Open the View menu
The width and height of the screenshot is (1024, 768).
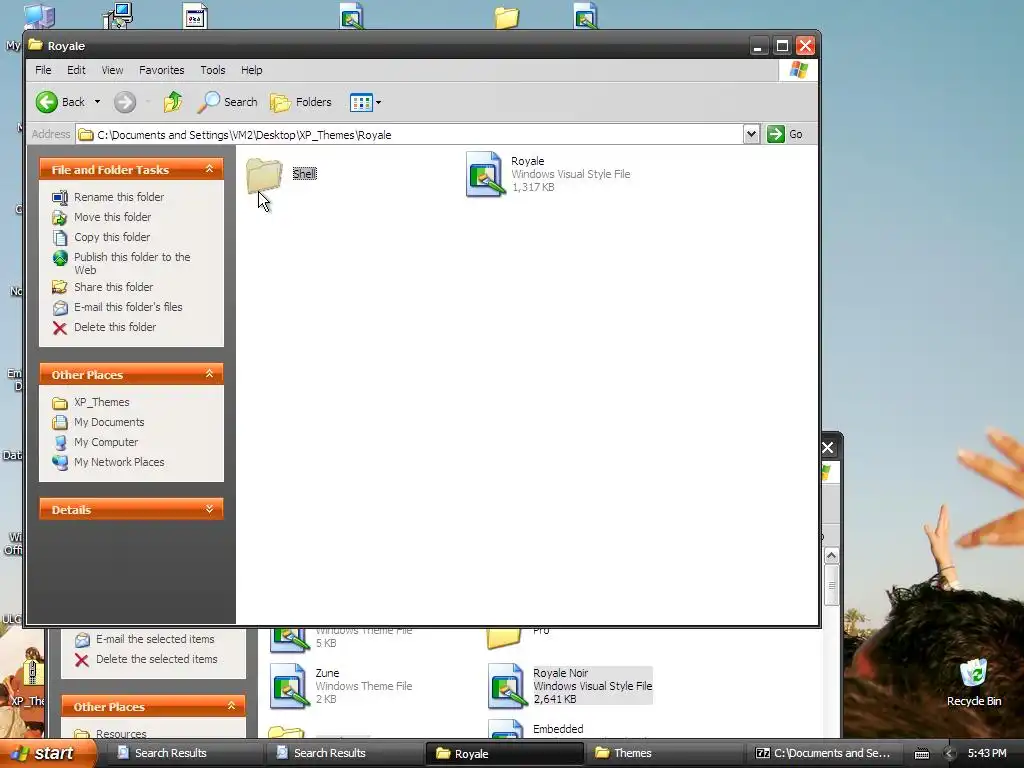(112, 70)
